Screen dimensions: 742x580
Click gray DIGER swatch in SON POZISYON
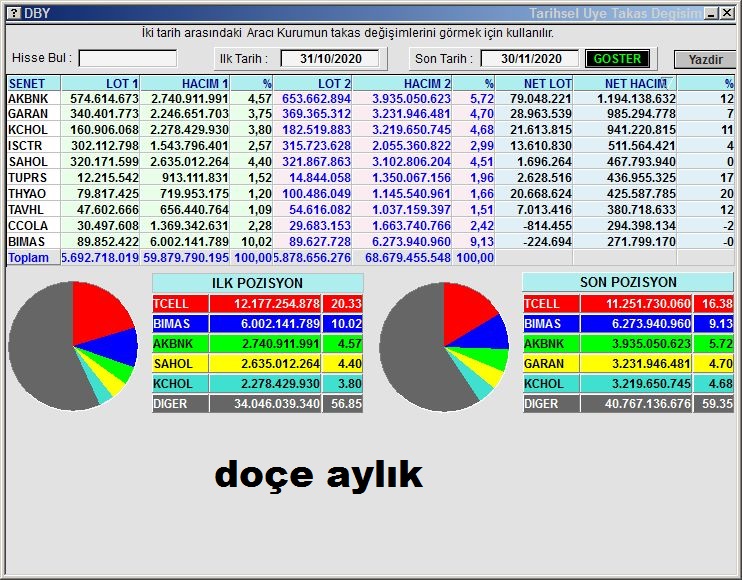(x=551, y=404)
